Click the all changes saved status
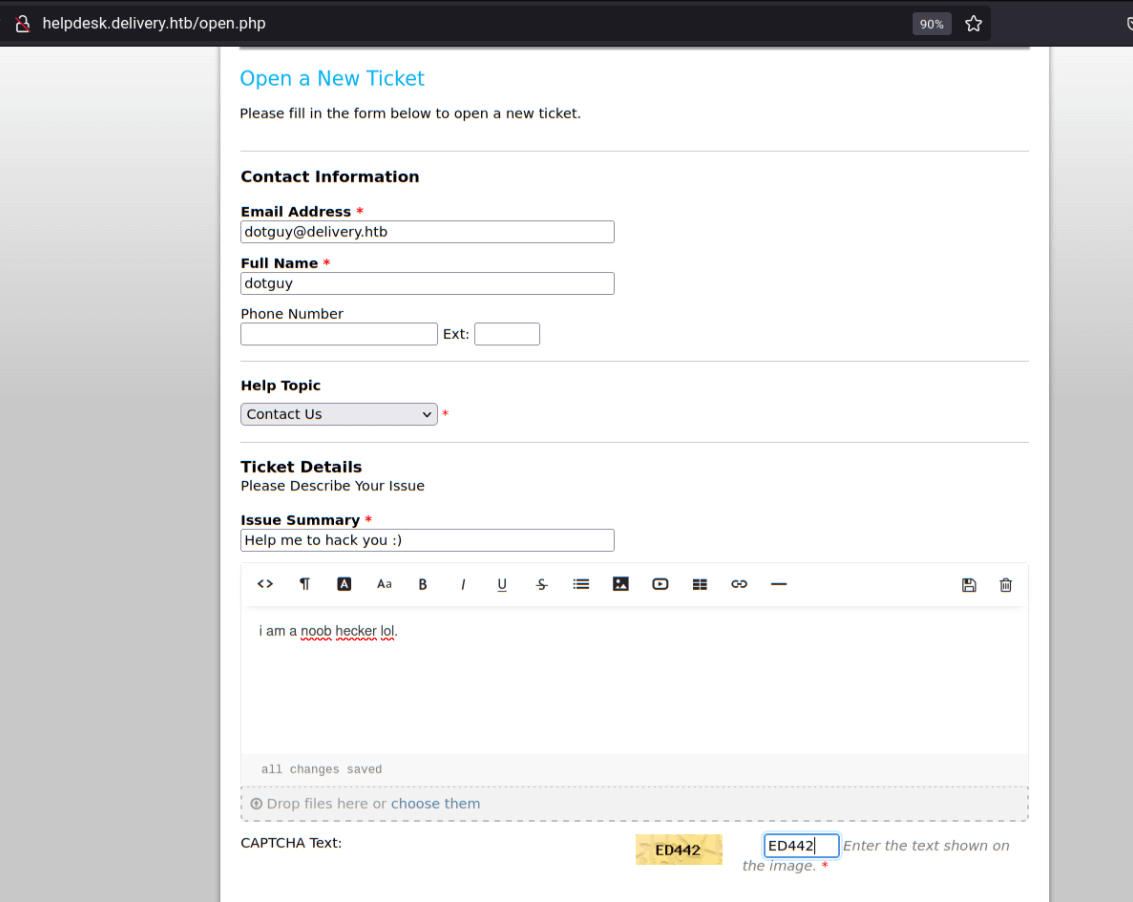 click(322, 769)
